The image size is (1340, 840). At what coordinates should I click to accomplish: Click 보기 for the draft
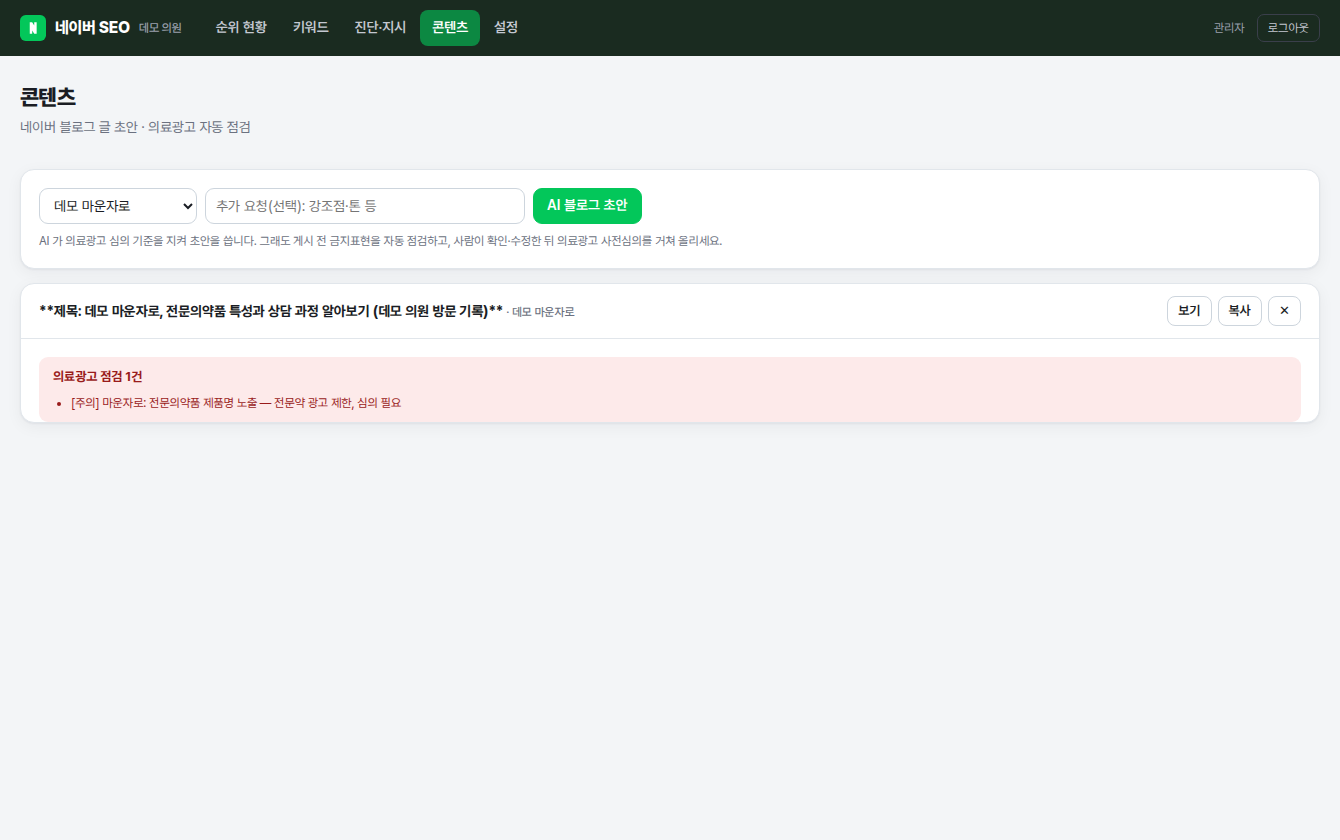pos(1189,311)
